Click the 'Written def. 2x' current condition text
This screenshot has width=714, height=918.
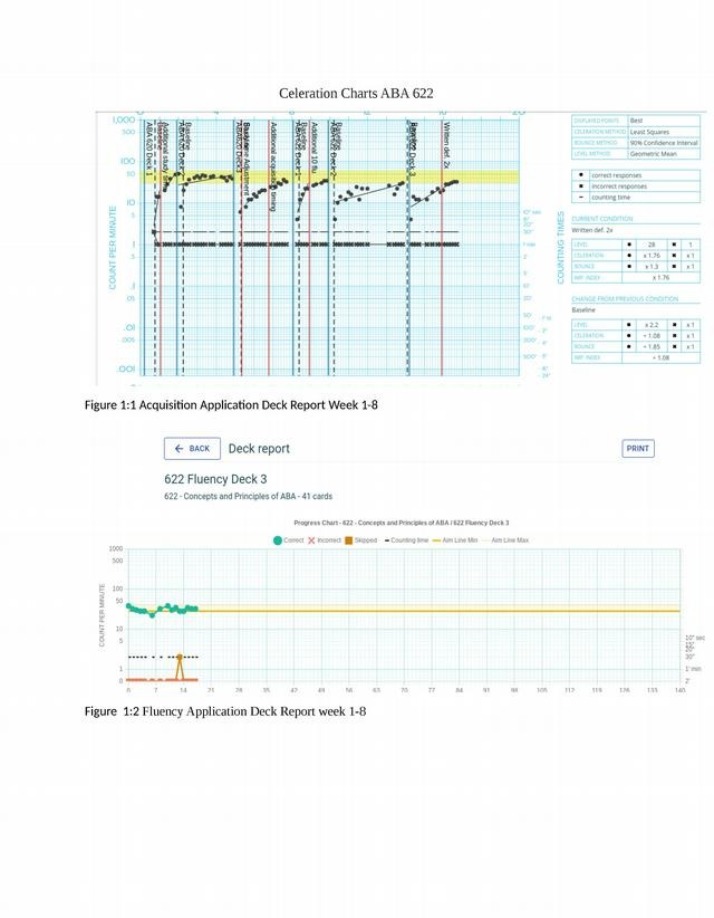click(x=592, y=230)
